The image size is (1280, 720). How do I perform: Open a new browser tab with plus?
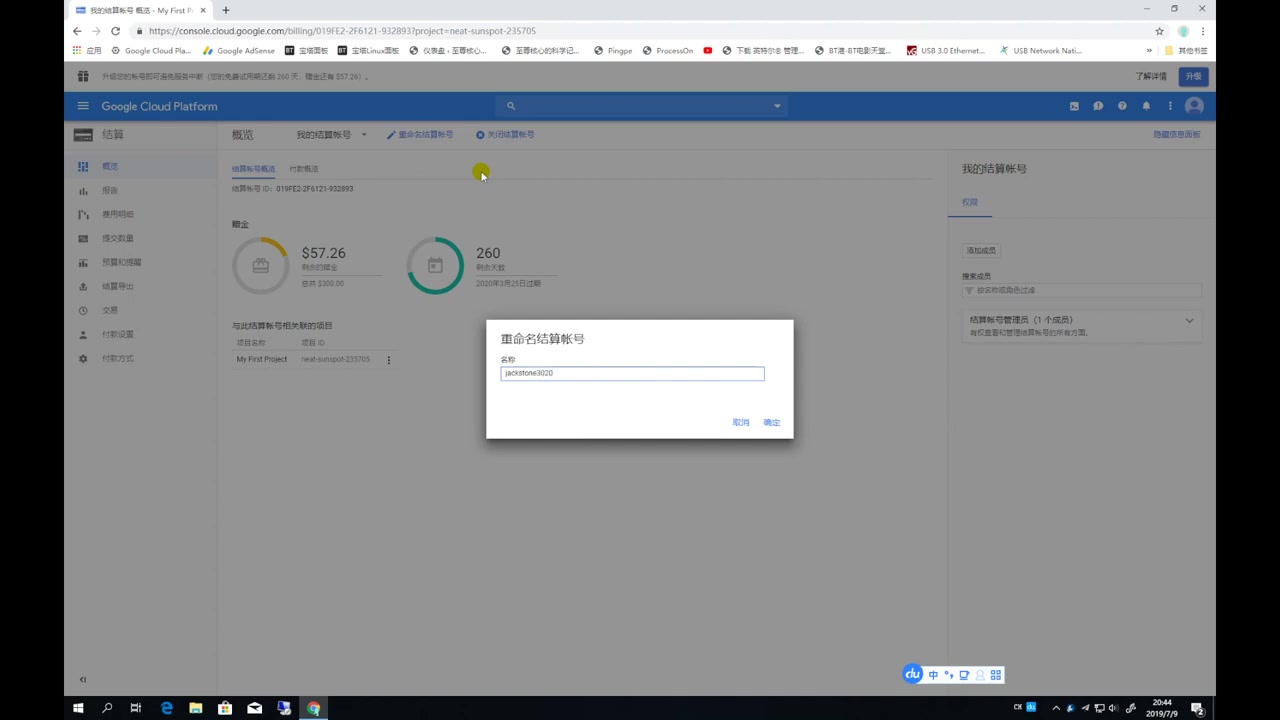[x=226, y=10]
